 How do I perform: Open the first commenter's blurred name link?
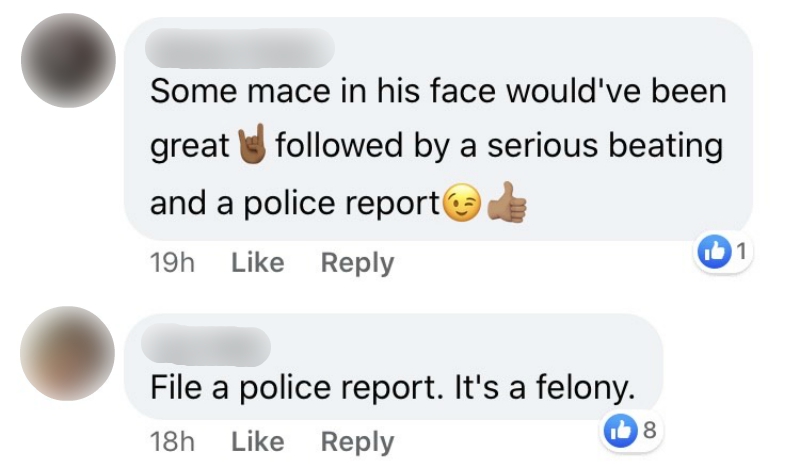(x=240, y=48)
